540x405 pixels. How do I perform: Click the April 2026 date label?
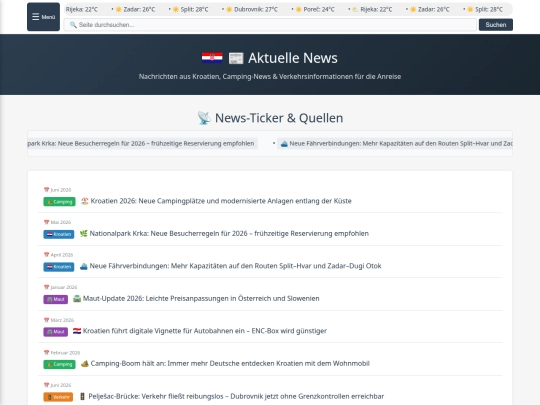point(62,255)
